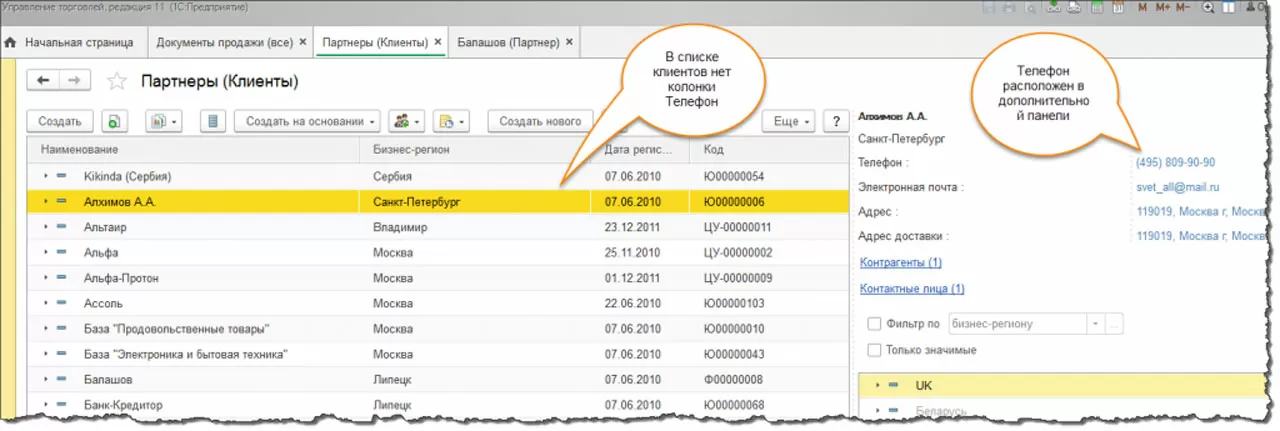Viewport: 1280px width, 431px height.
Task: Open the help question mark button
Action: point(836,121)
